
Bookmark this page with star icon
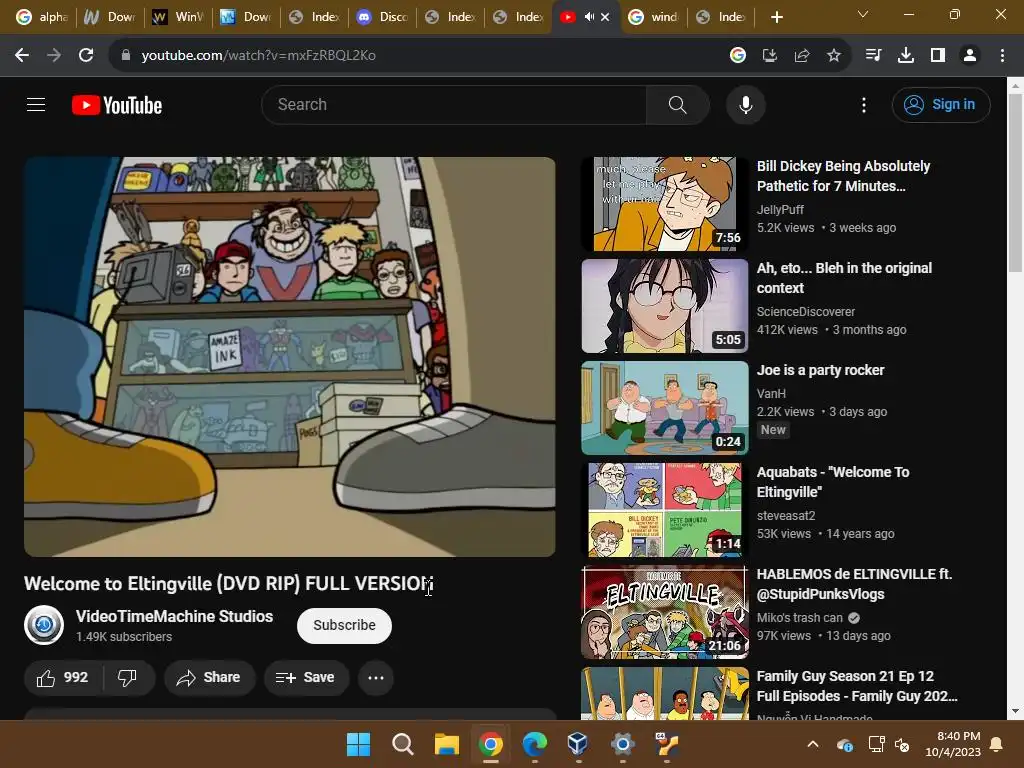[834, 56]
